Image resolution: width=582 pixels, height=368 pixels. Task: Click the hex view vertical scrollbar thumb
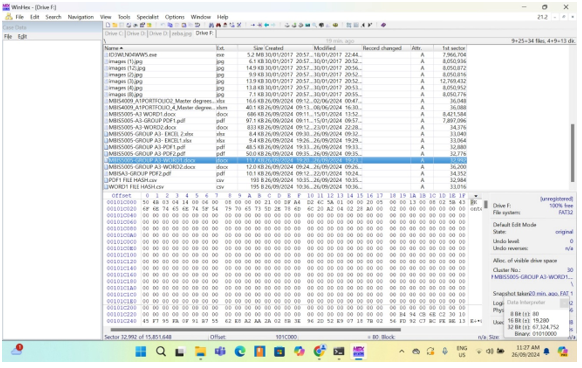point(485,205)
